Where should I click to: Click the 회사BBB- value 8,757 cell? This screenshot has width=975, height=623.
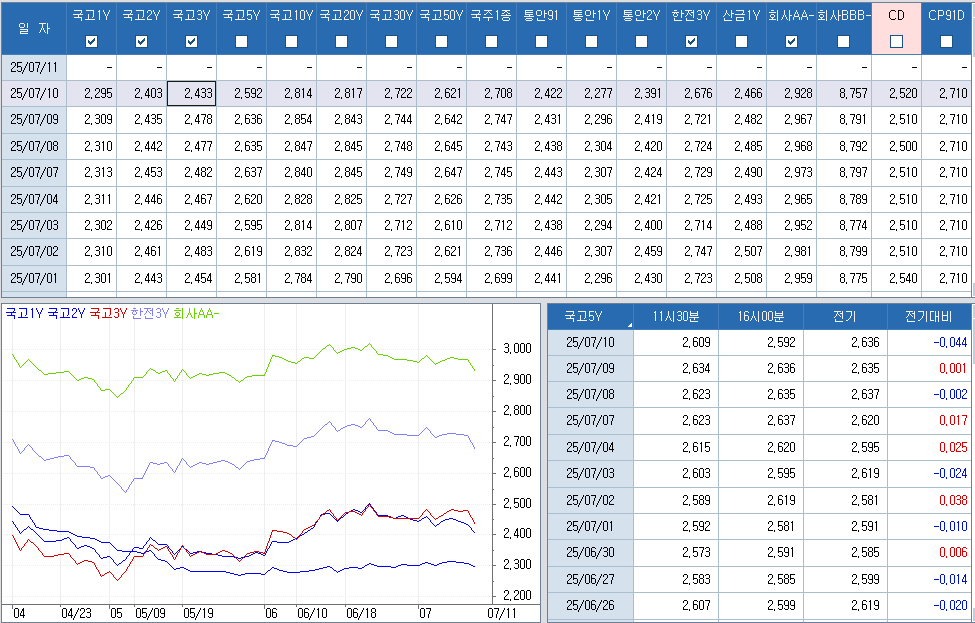pos(844,93)
